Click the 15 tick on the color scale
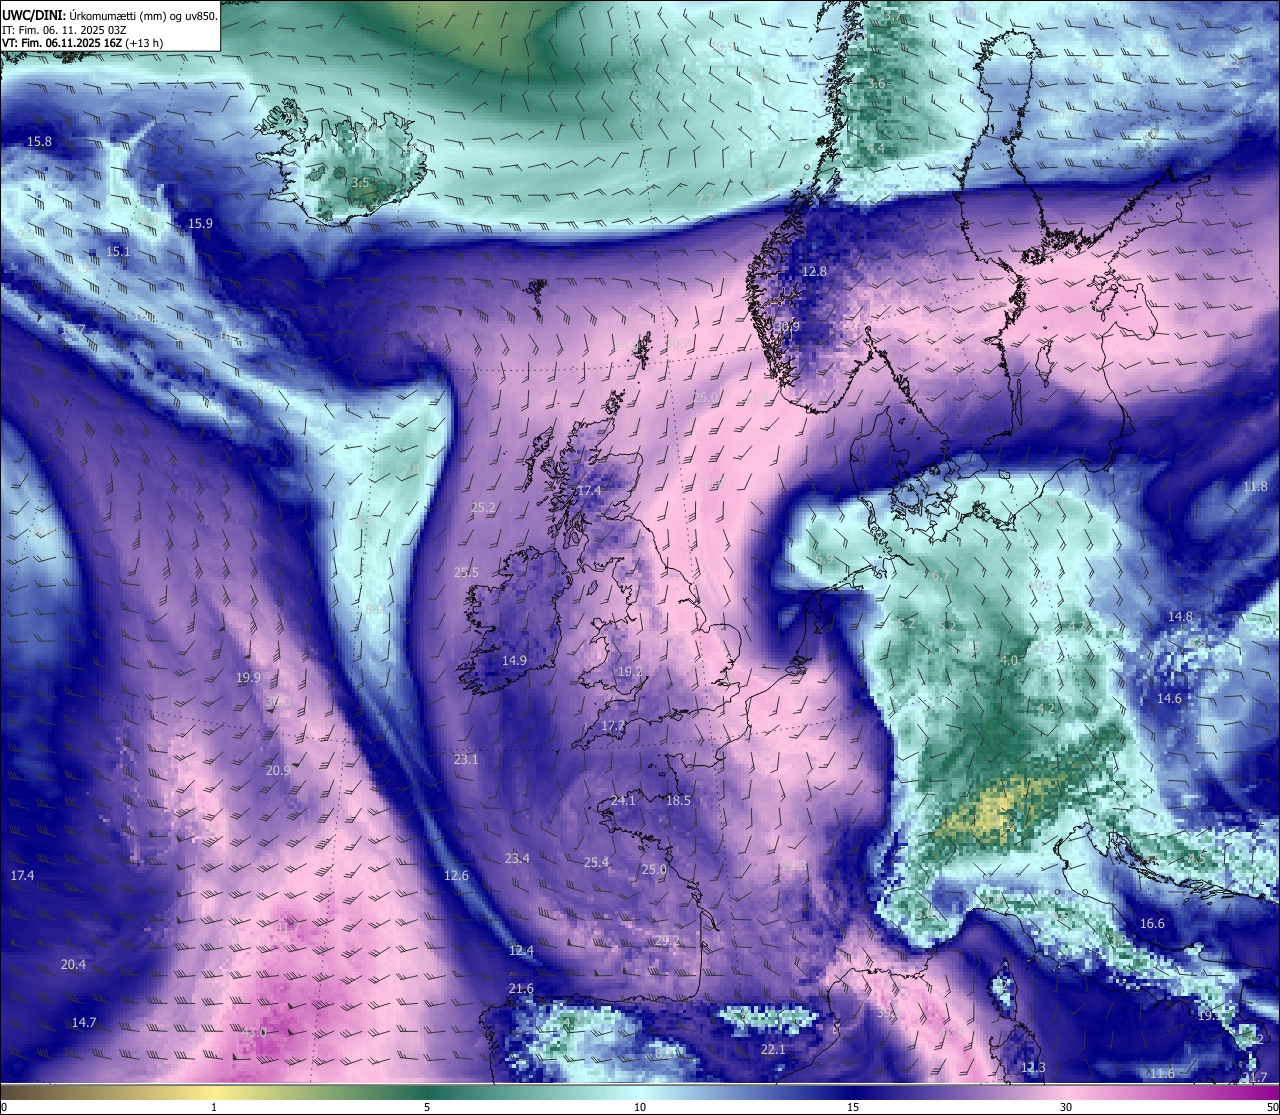Image resolution: width=1280 pixels, height=1115 pixels. pos(853,1107)
